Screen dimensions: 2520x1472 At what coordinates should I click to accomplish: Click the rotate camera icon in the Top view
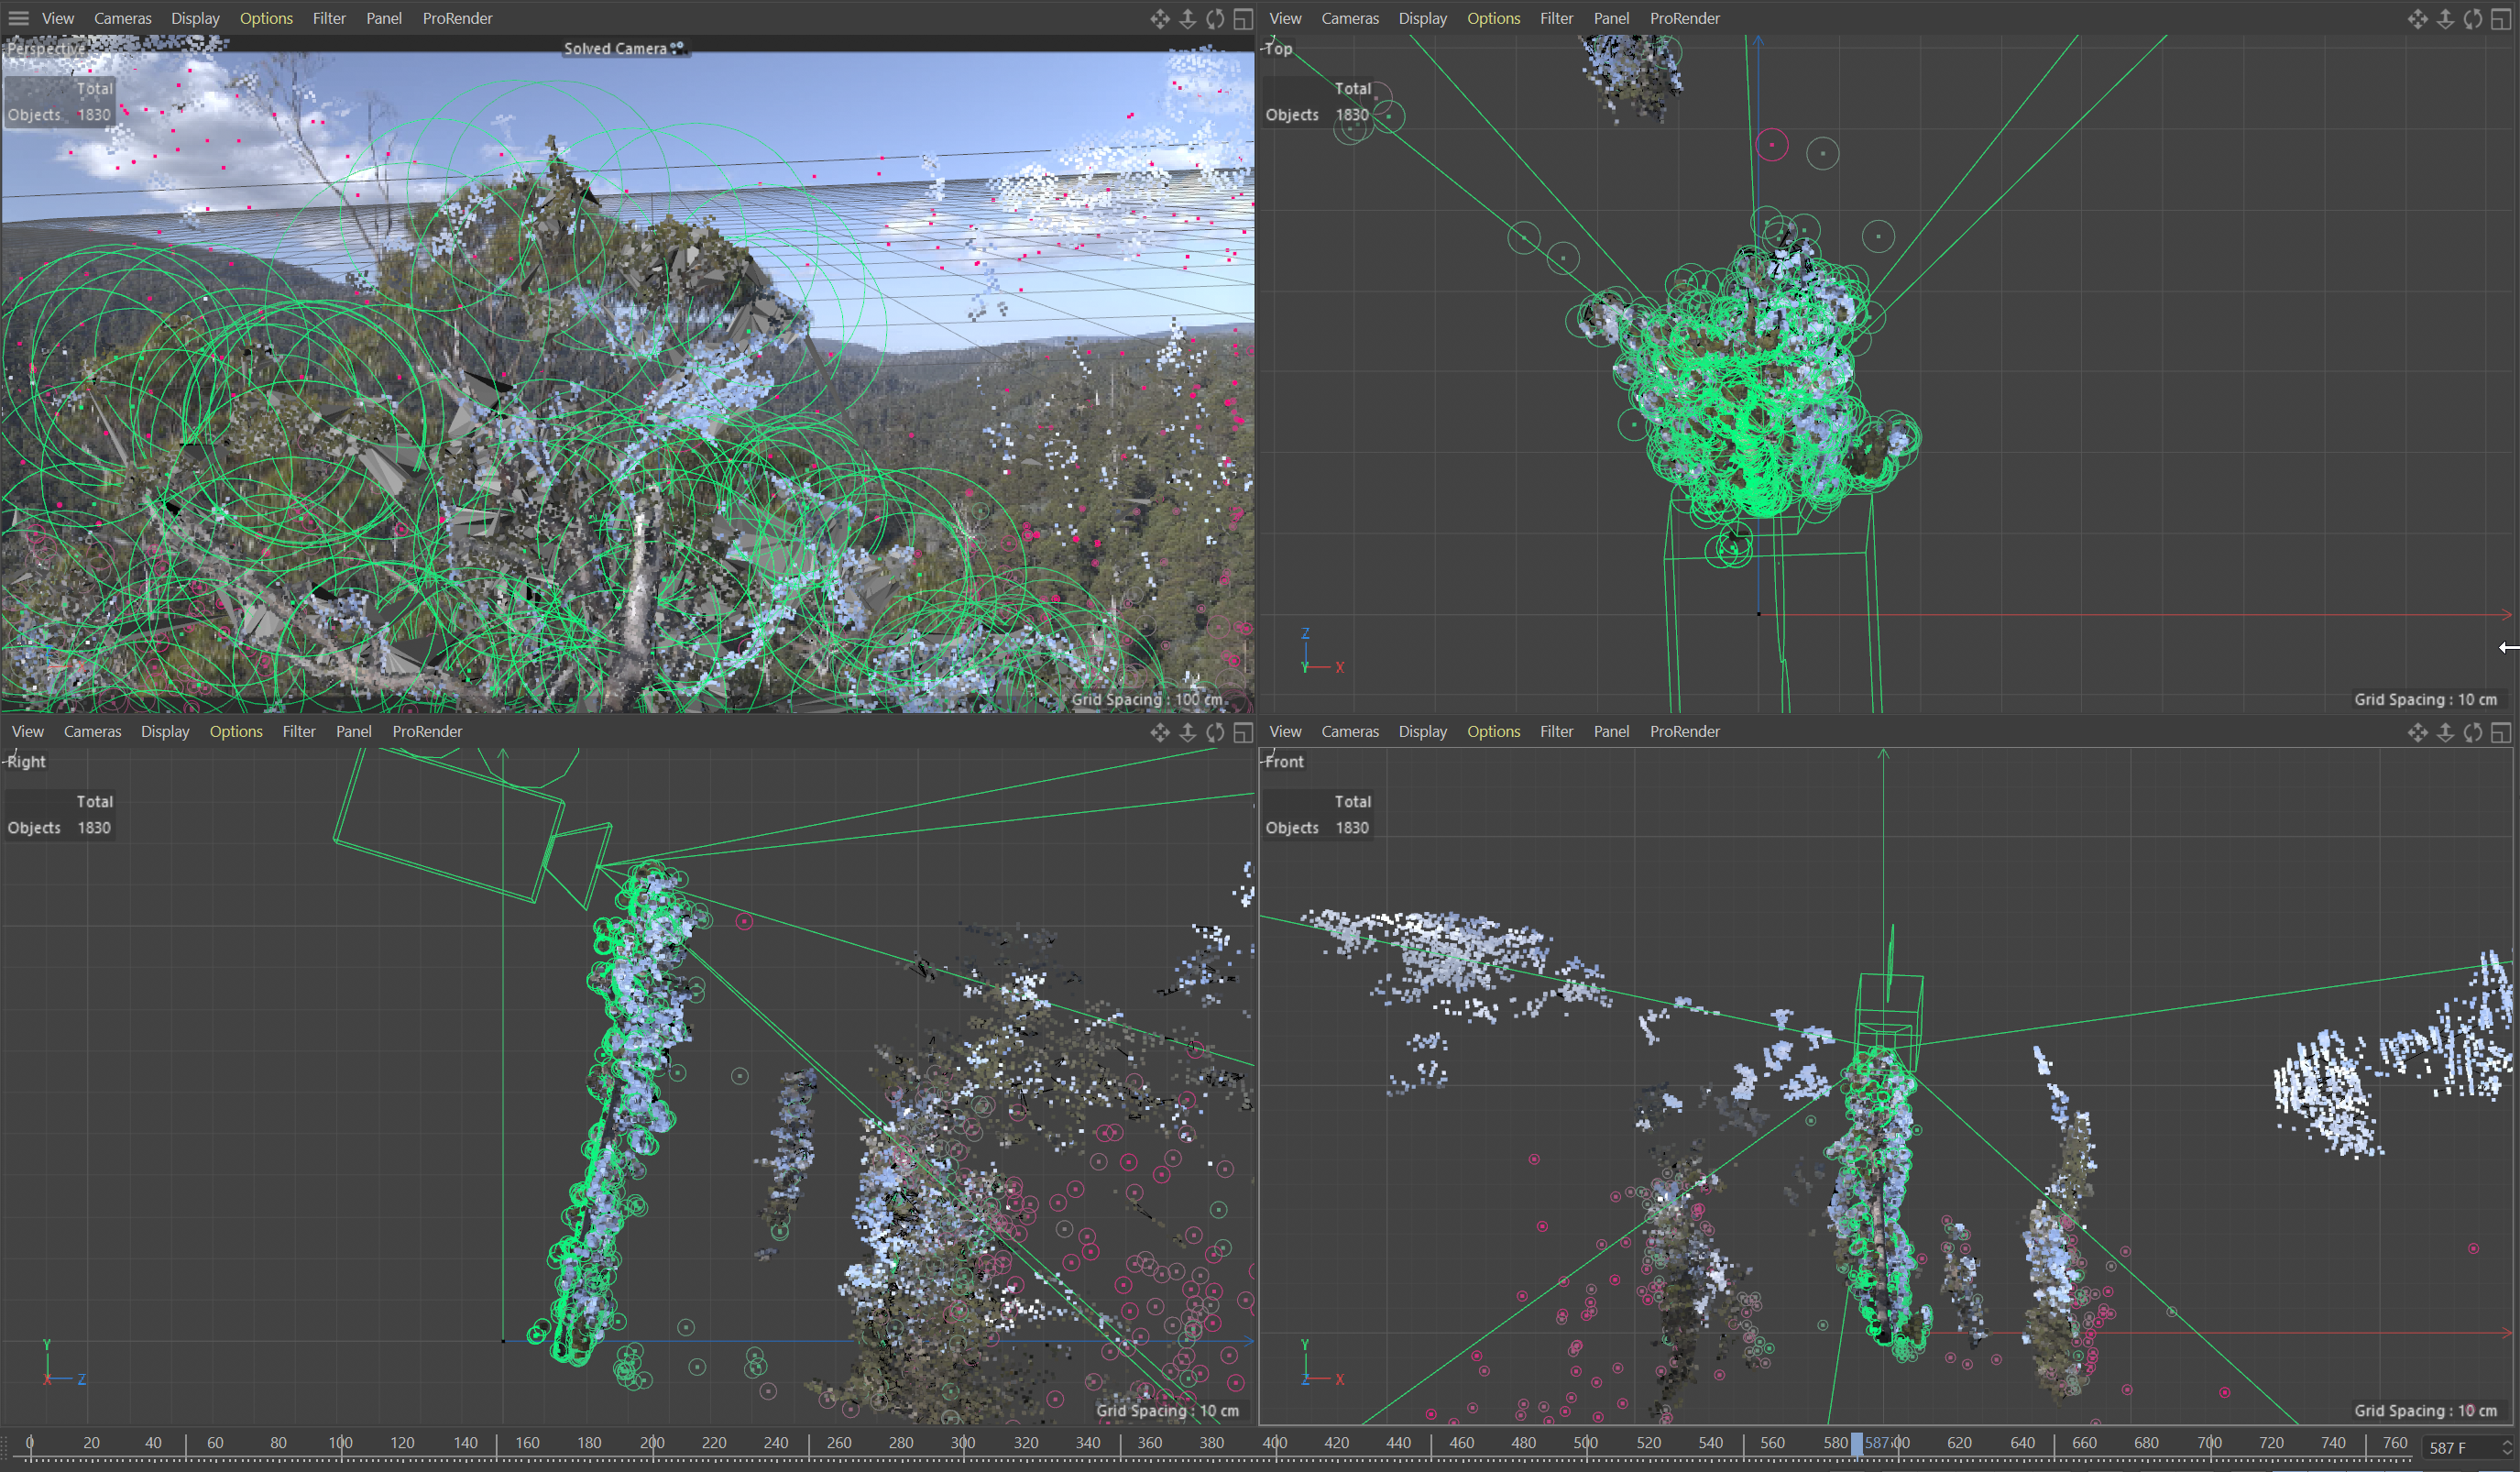coord(2472,19)
